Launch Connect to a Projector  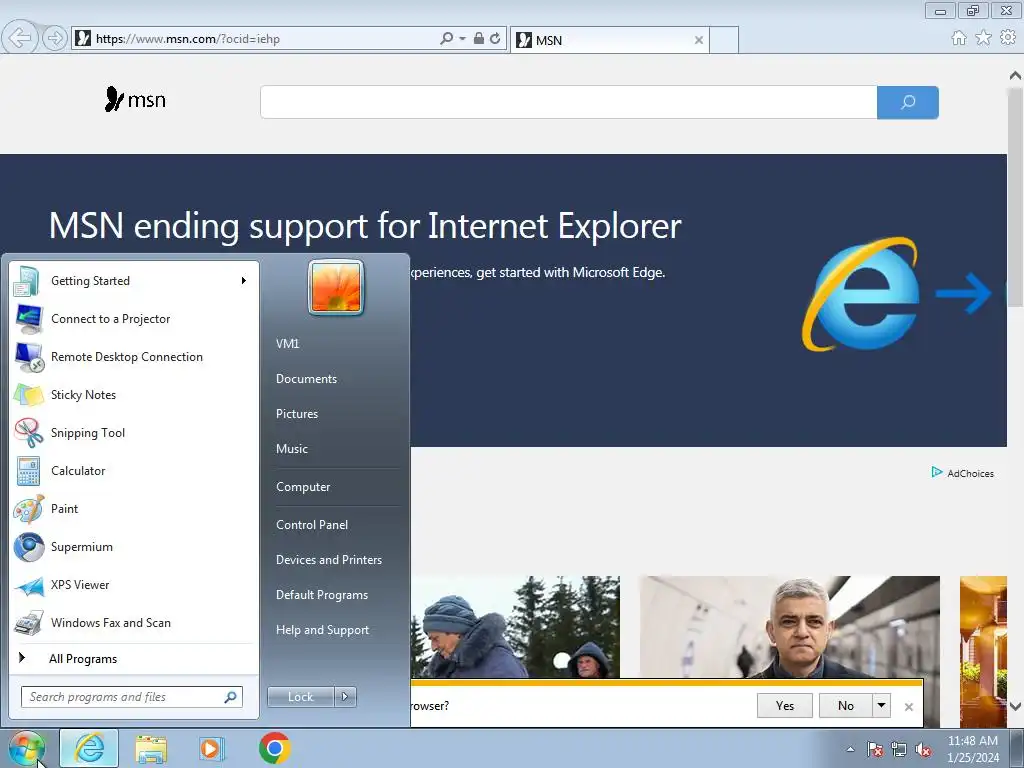(x=134, y=319)
